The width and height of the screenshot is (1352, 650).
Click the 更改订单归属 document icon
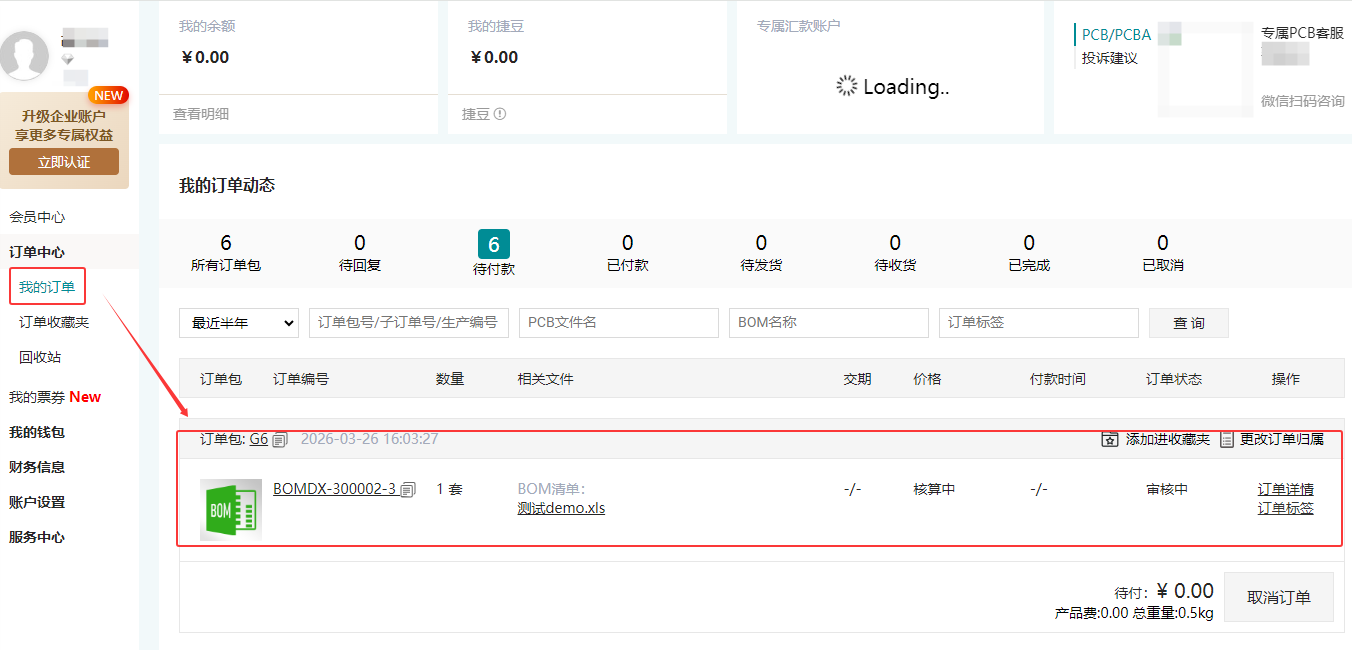coord(1227,440)
